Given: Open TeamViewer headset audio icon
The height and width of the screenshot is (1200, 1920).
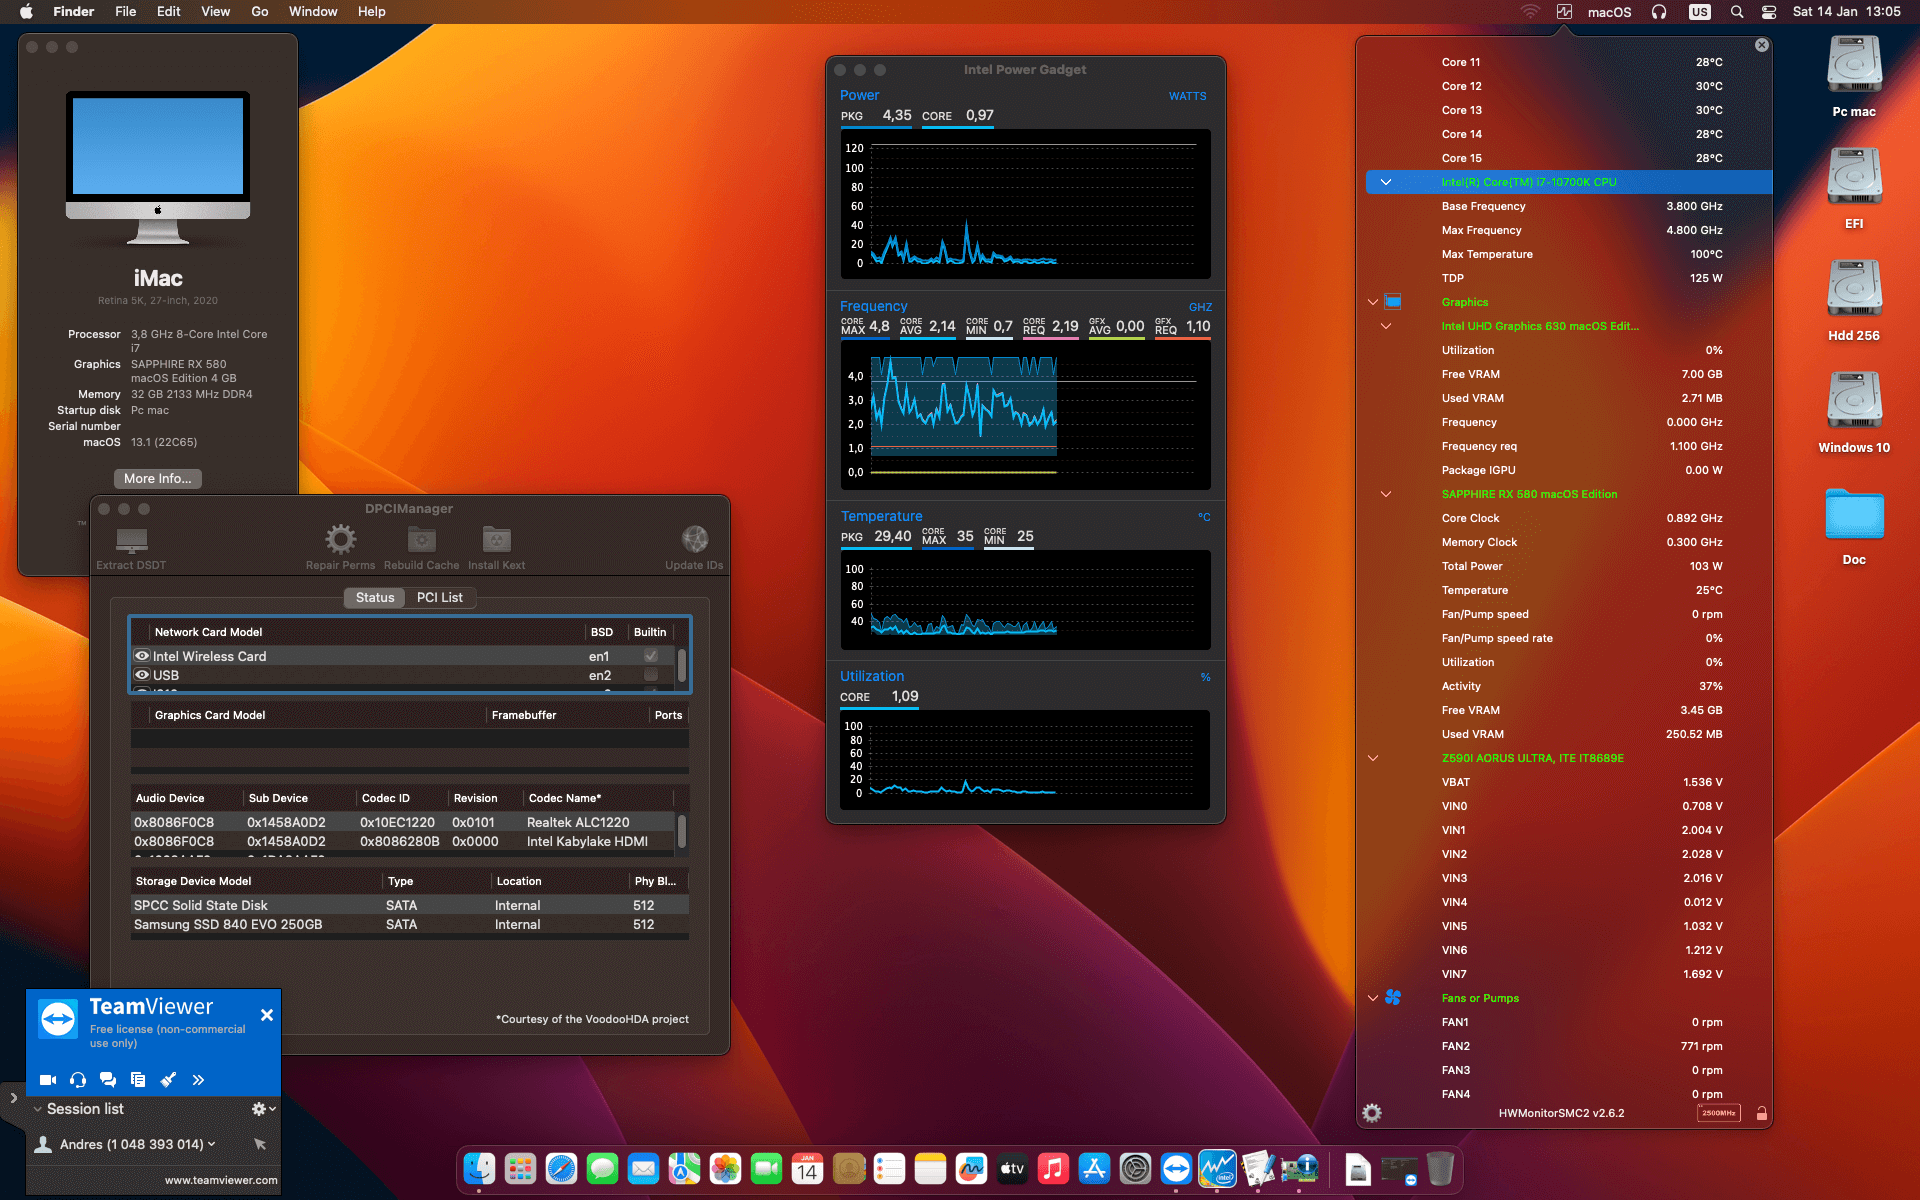Looking at the screenshot, I should [78, 1080].
